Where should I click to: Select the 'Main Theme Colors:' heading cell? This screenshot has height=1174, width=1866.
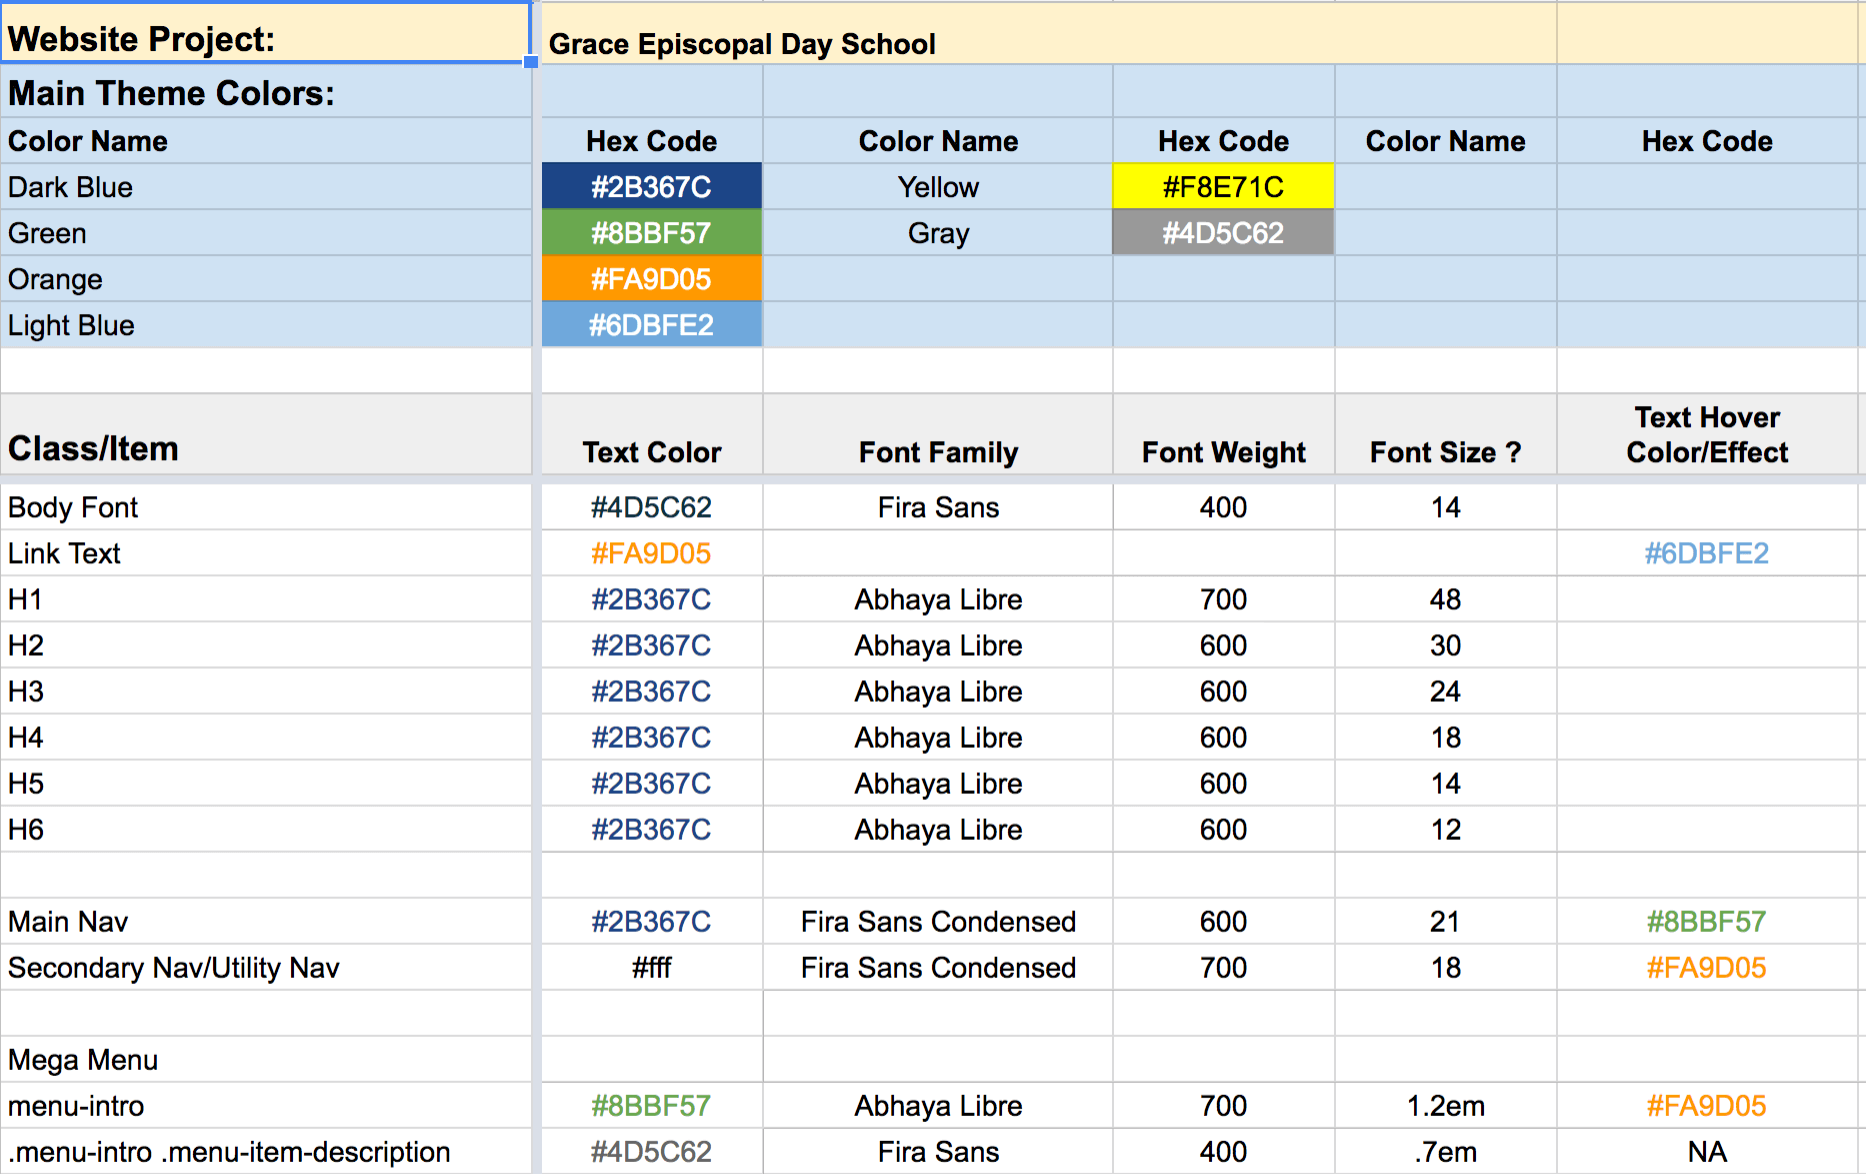(266, 92)
